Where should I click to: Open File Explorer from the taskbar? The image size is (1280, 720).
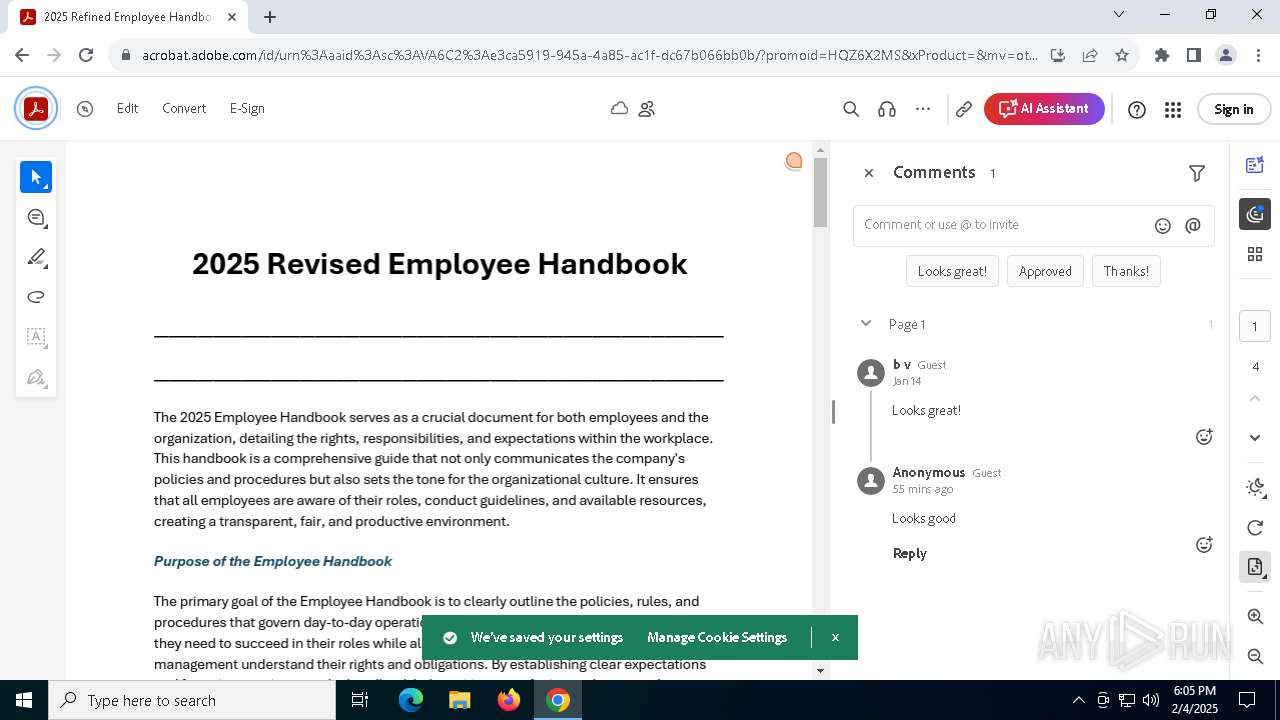tap(460, 700)
